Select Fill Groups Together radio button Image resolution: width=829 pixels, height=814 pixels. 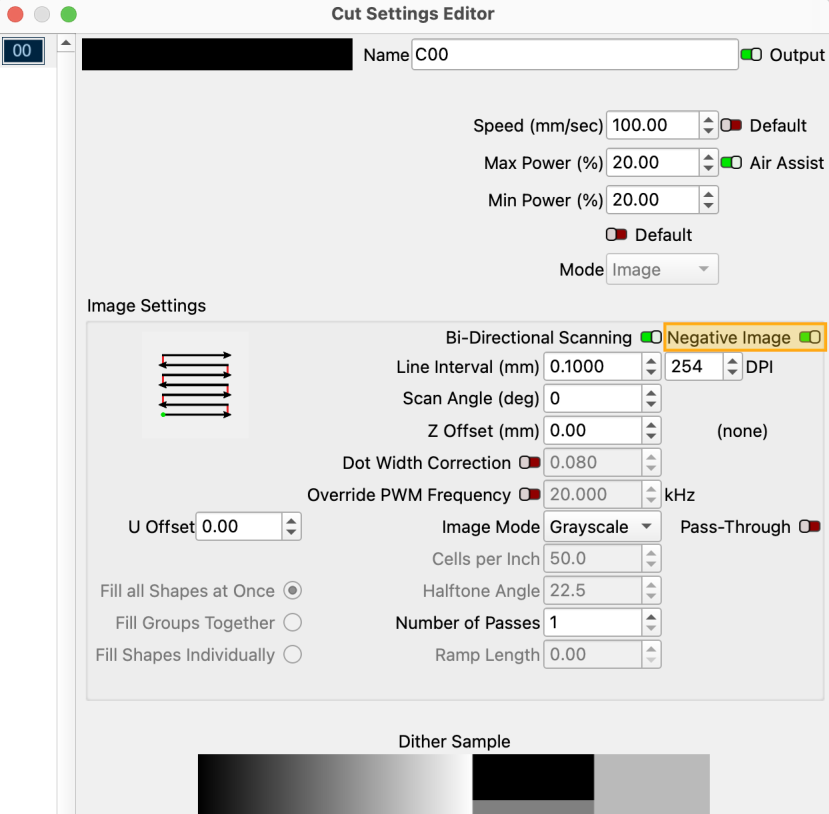(293, 623)
